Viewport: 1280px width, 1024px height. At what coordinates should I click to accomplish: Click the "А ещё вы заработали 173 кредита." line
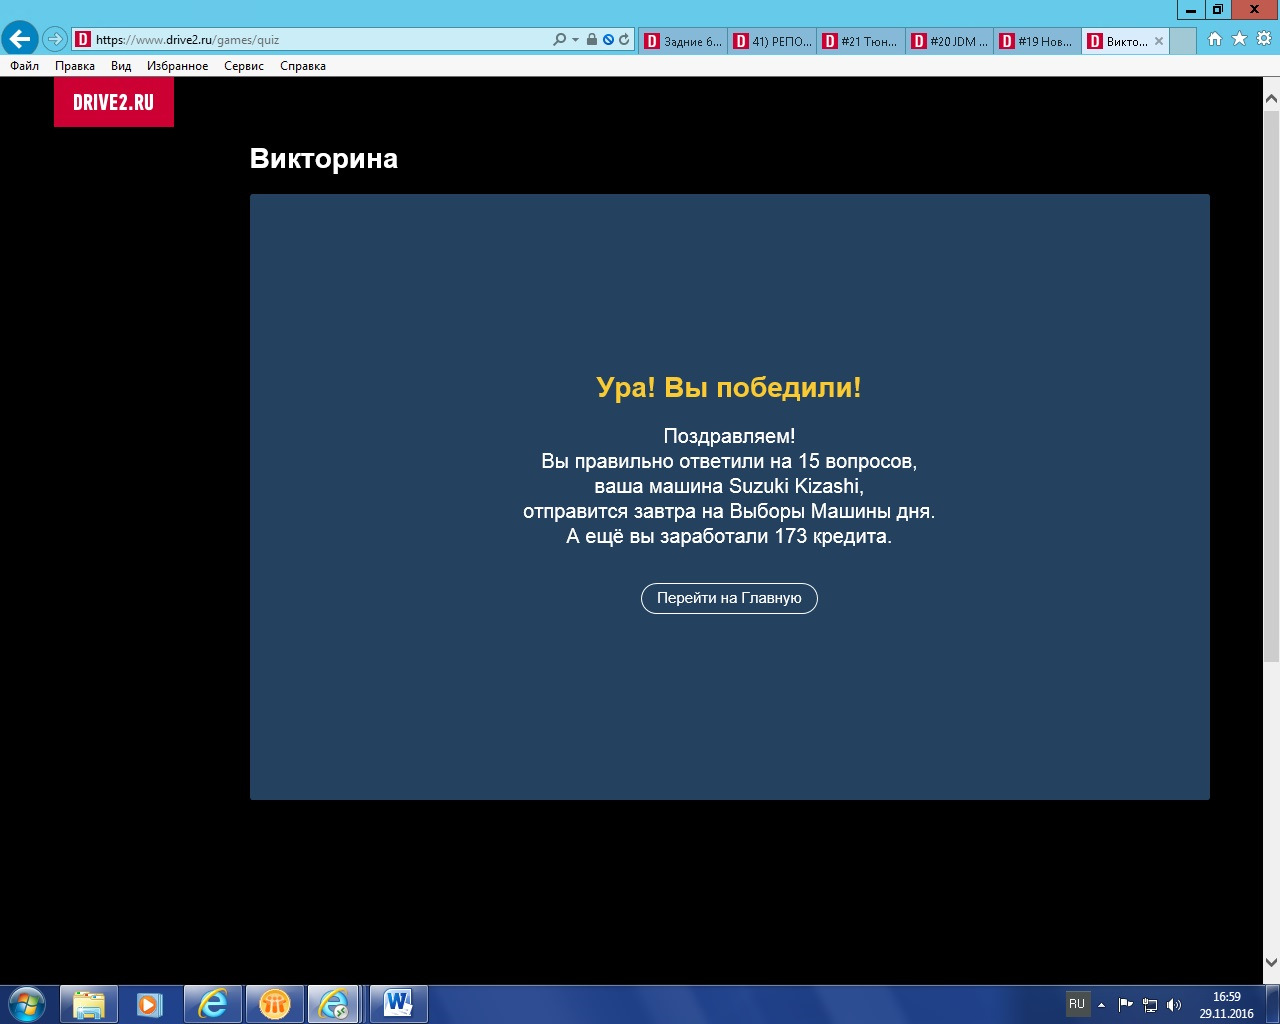click(729, 536)
